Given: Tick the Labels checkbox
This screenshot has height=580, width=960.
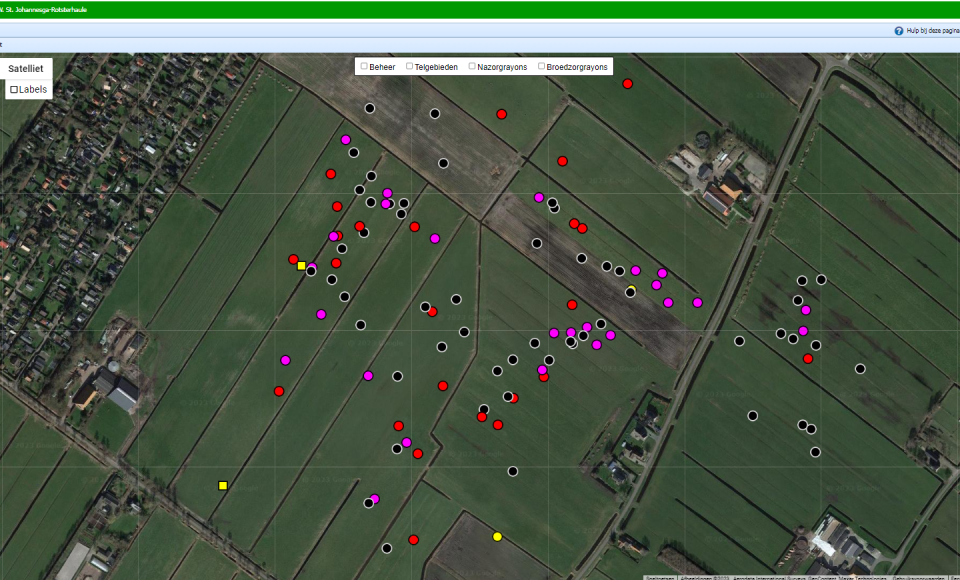Looking at the screenshot, I should pos(14,89).
